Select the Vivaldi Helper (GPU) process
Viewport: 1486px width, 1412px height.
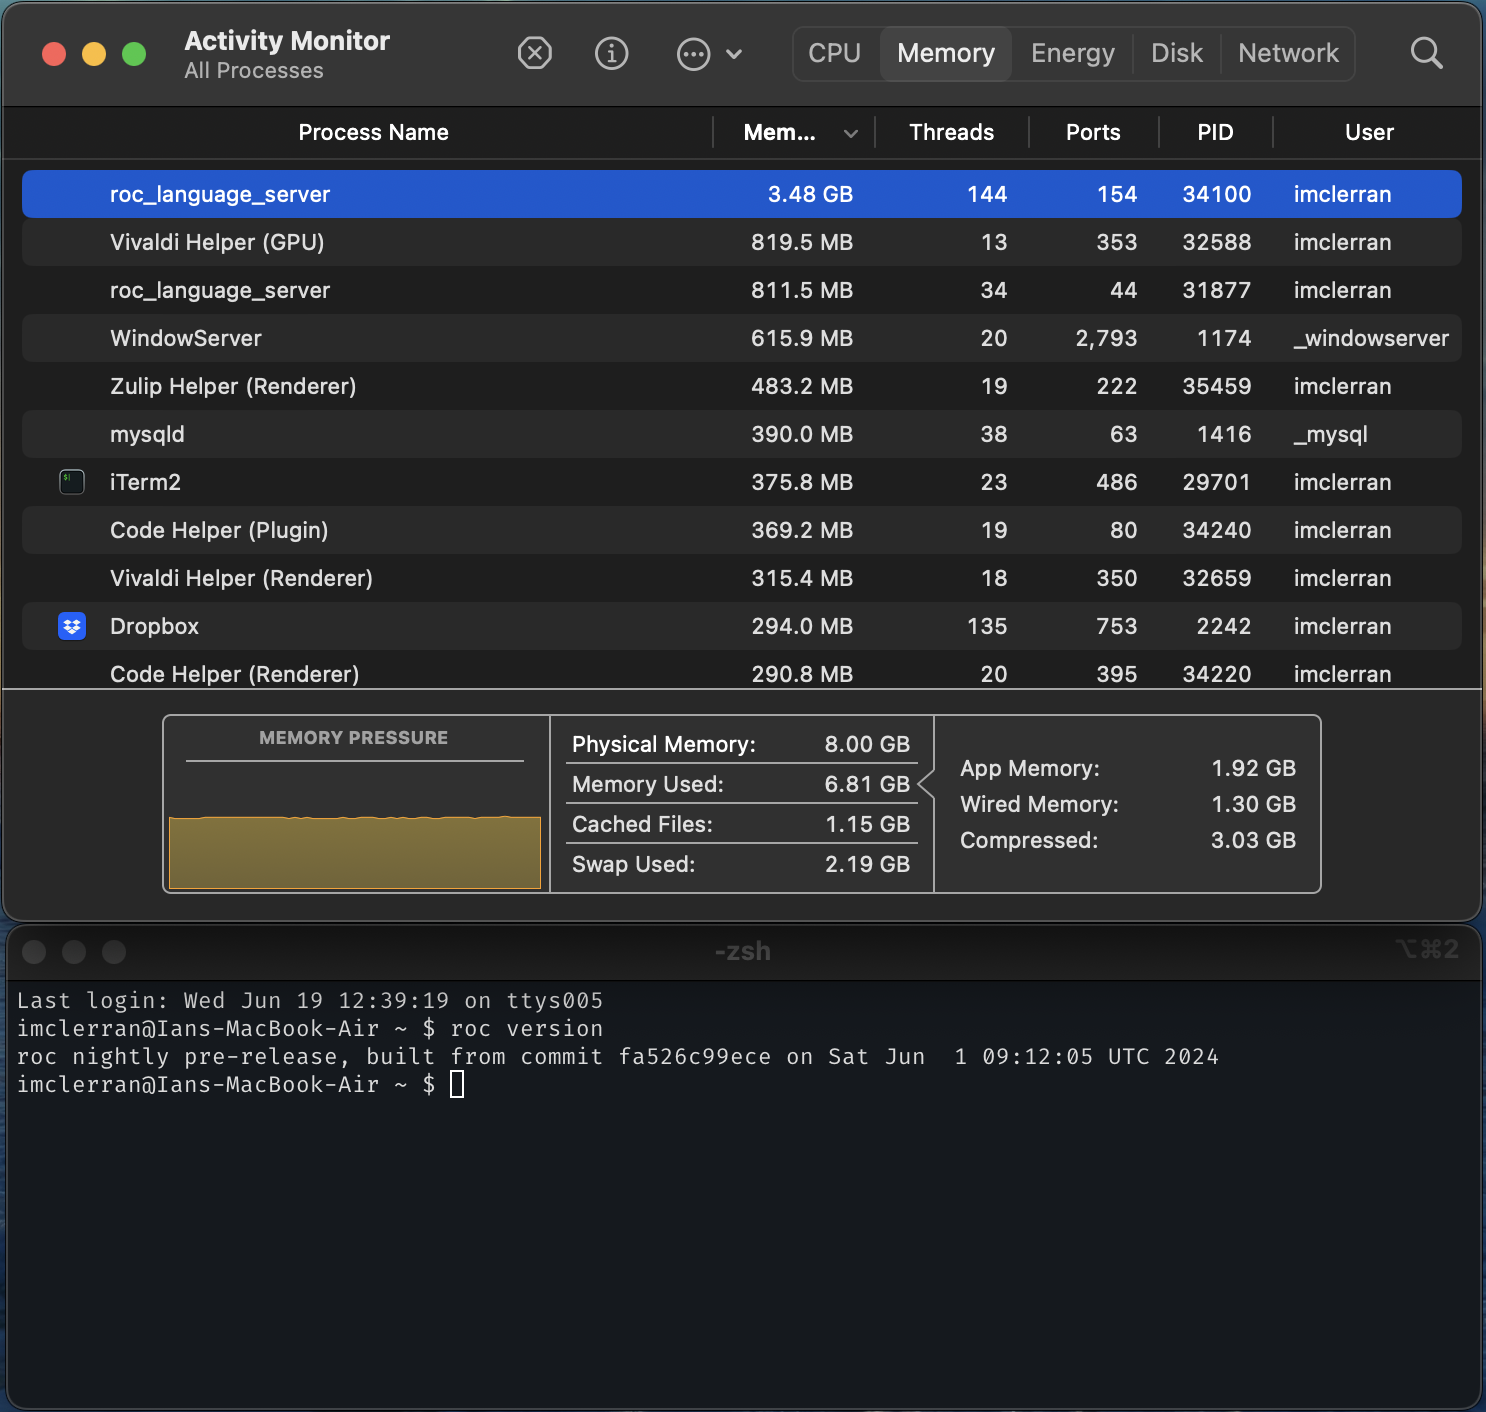742,242
